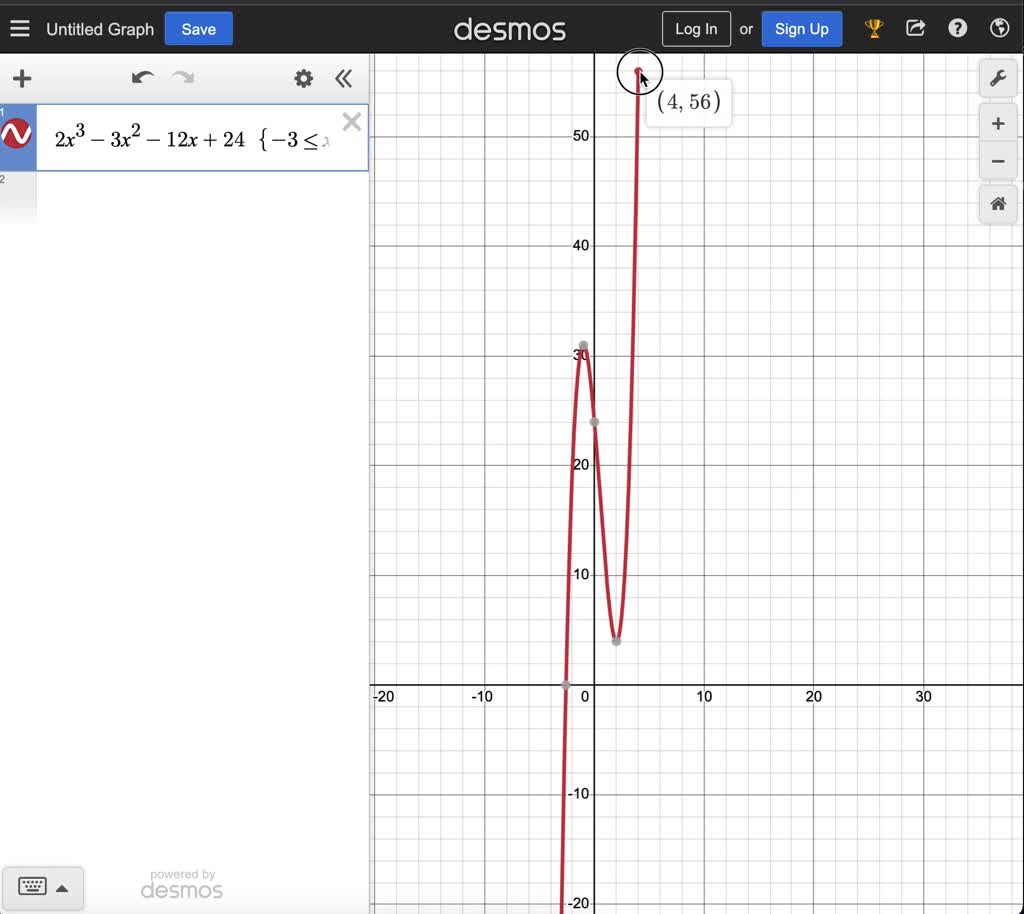The width and height of the screenshot is (1024, 914).
Task: Toggle the on-screen keyboard at bottom left
Action: coord(32,887)
